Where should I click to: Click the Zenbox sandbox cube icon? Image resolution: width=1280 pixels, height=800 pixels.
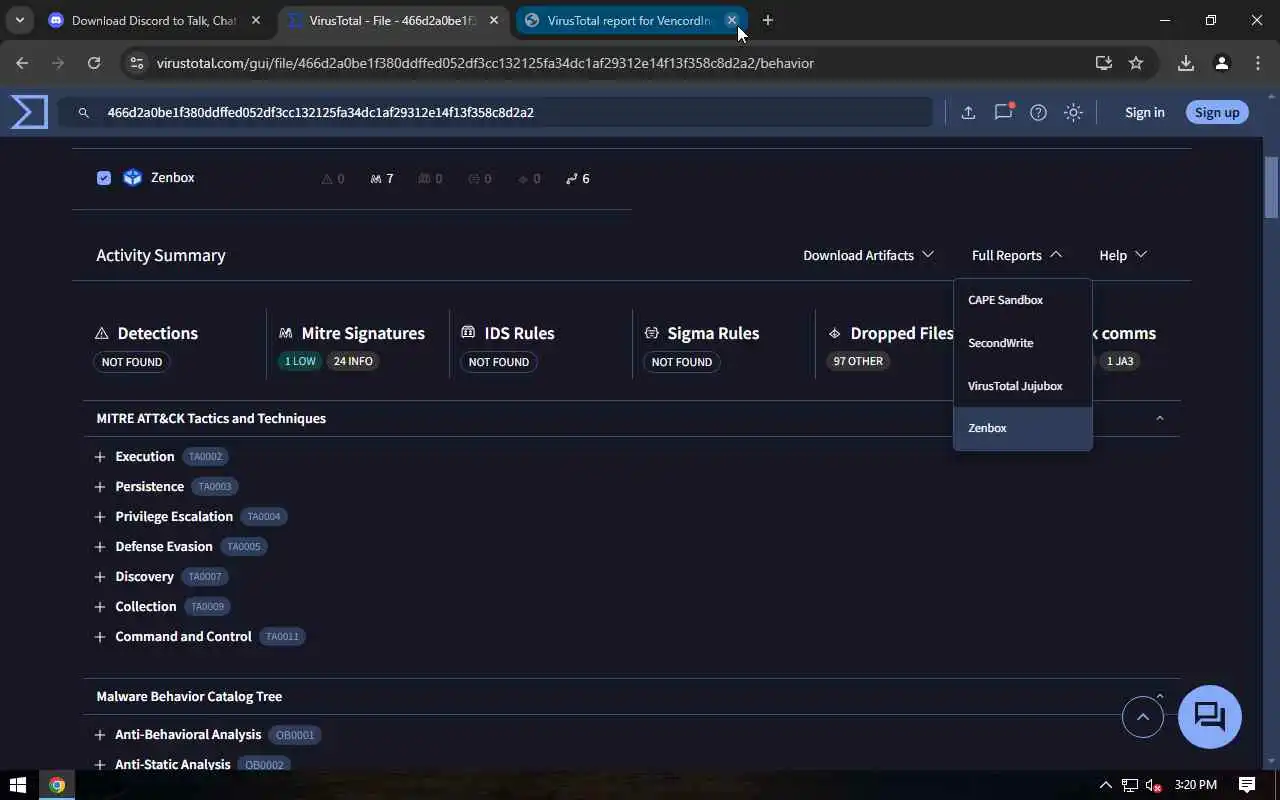pyautogui.click(x=132, y=178)
